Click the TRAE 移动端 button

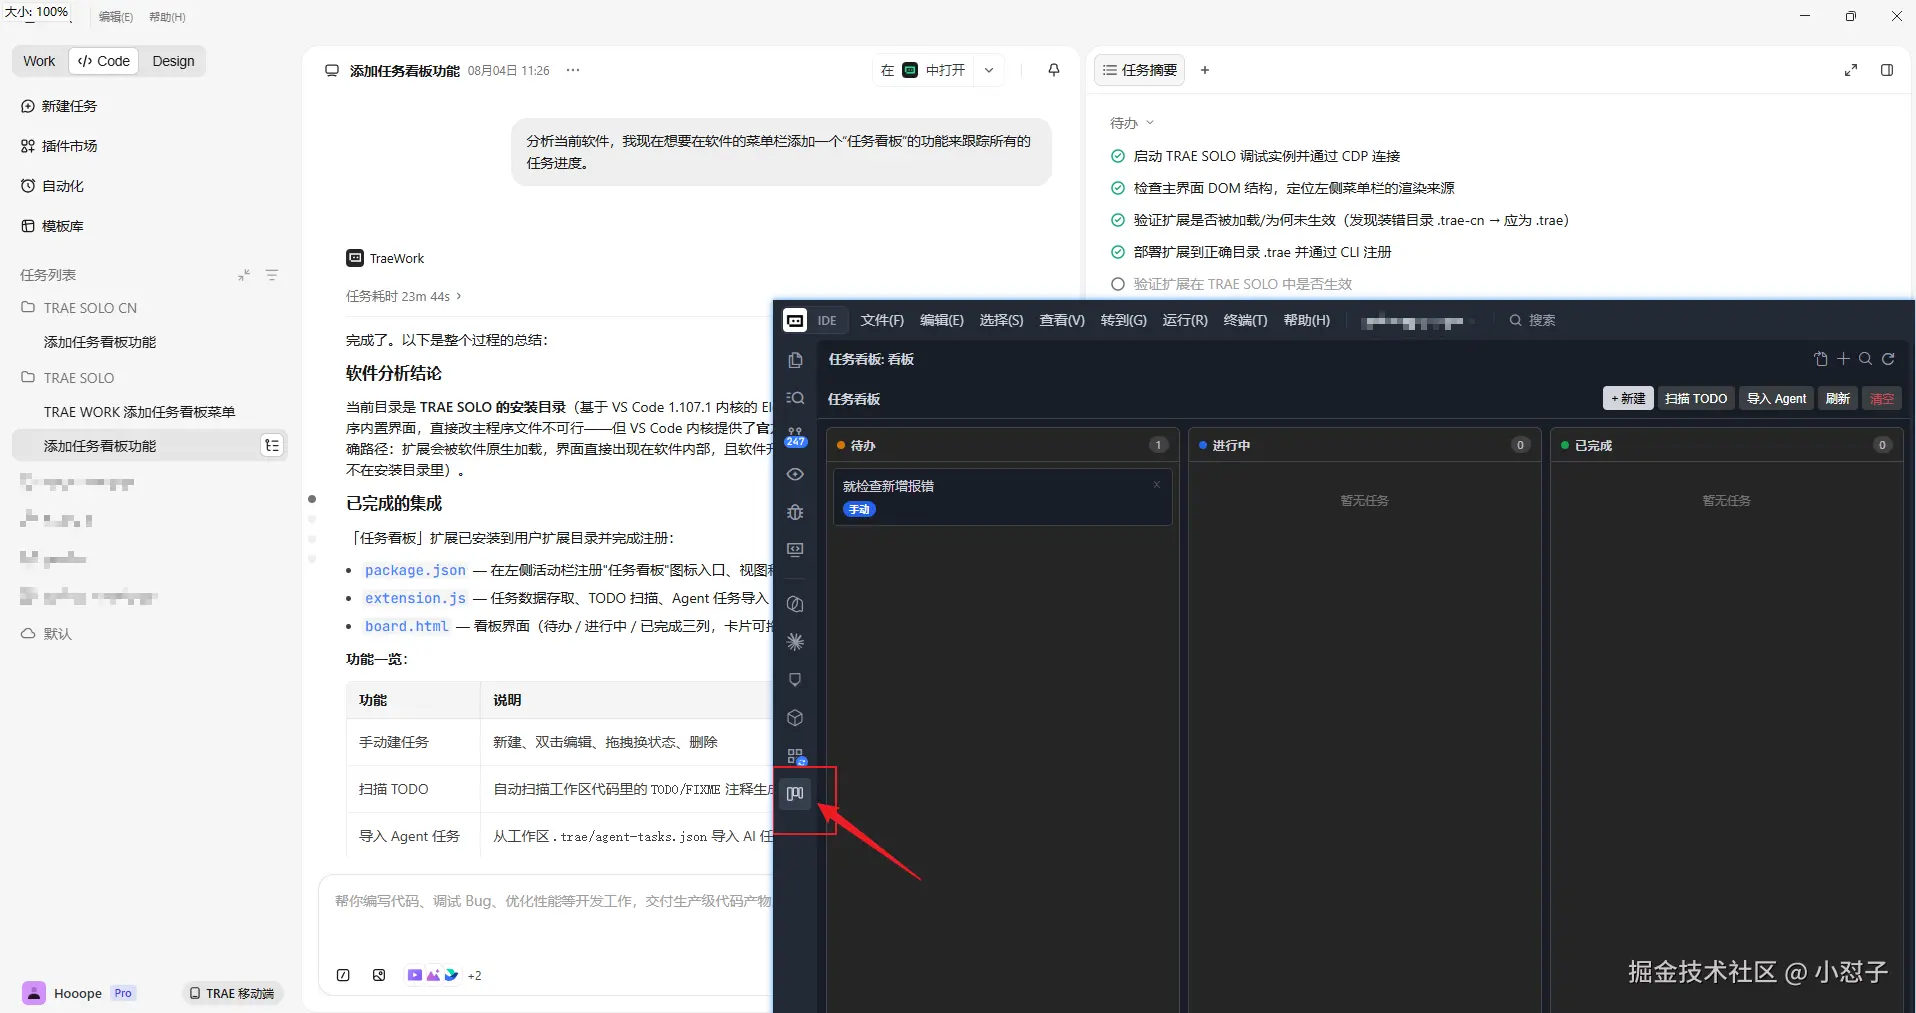pyautogui.click(x=232, y=993)
